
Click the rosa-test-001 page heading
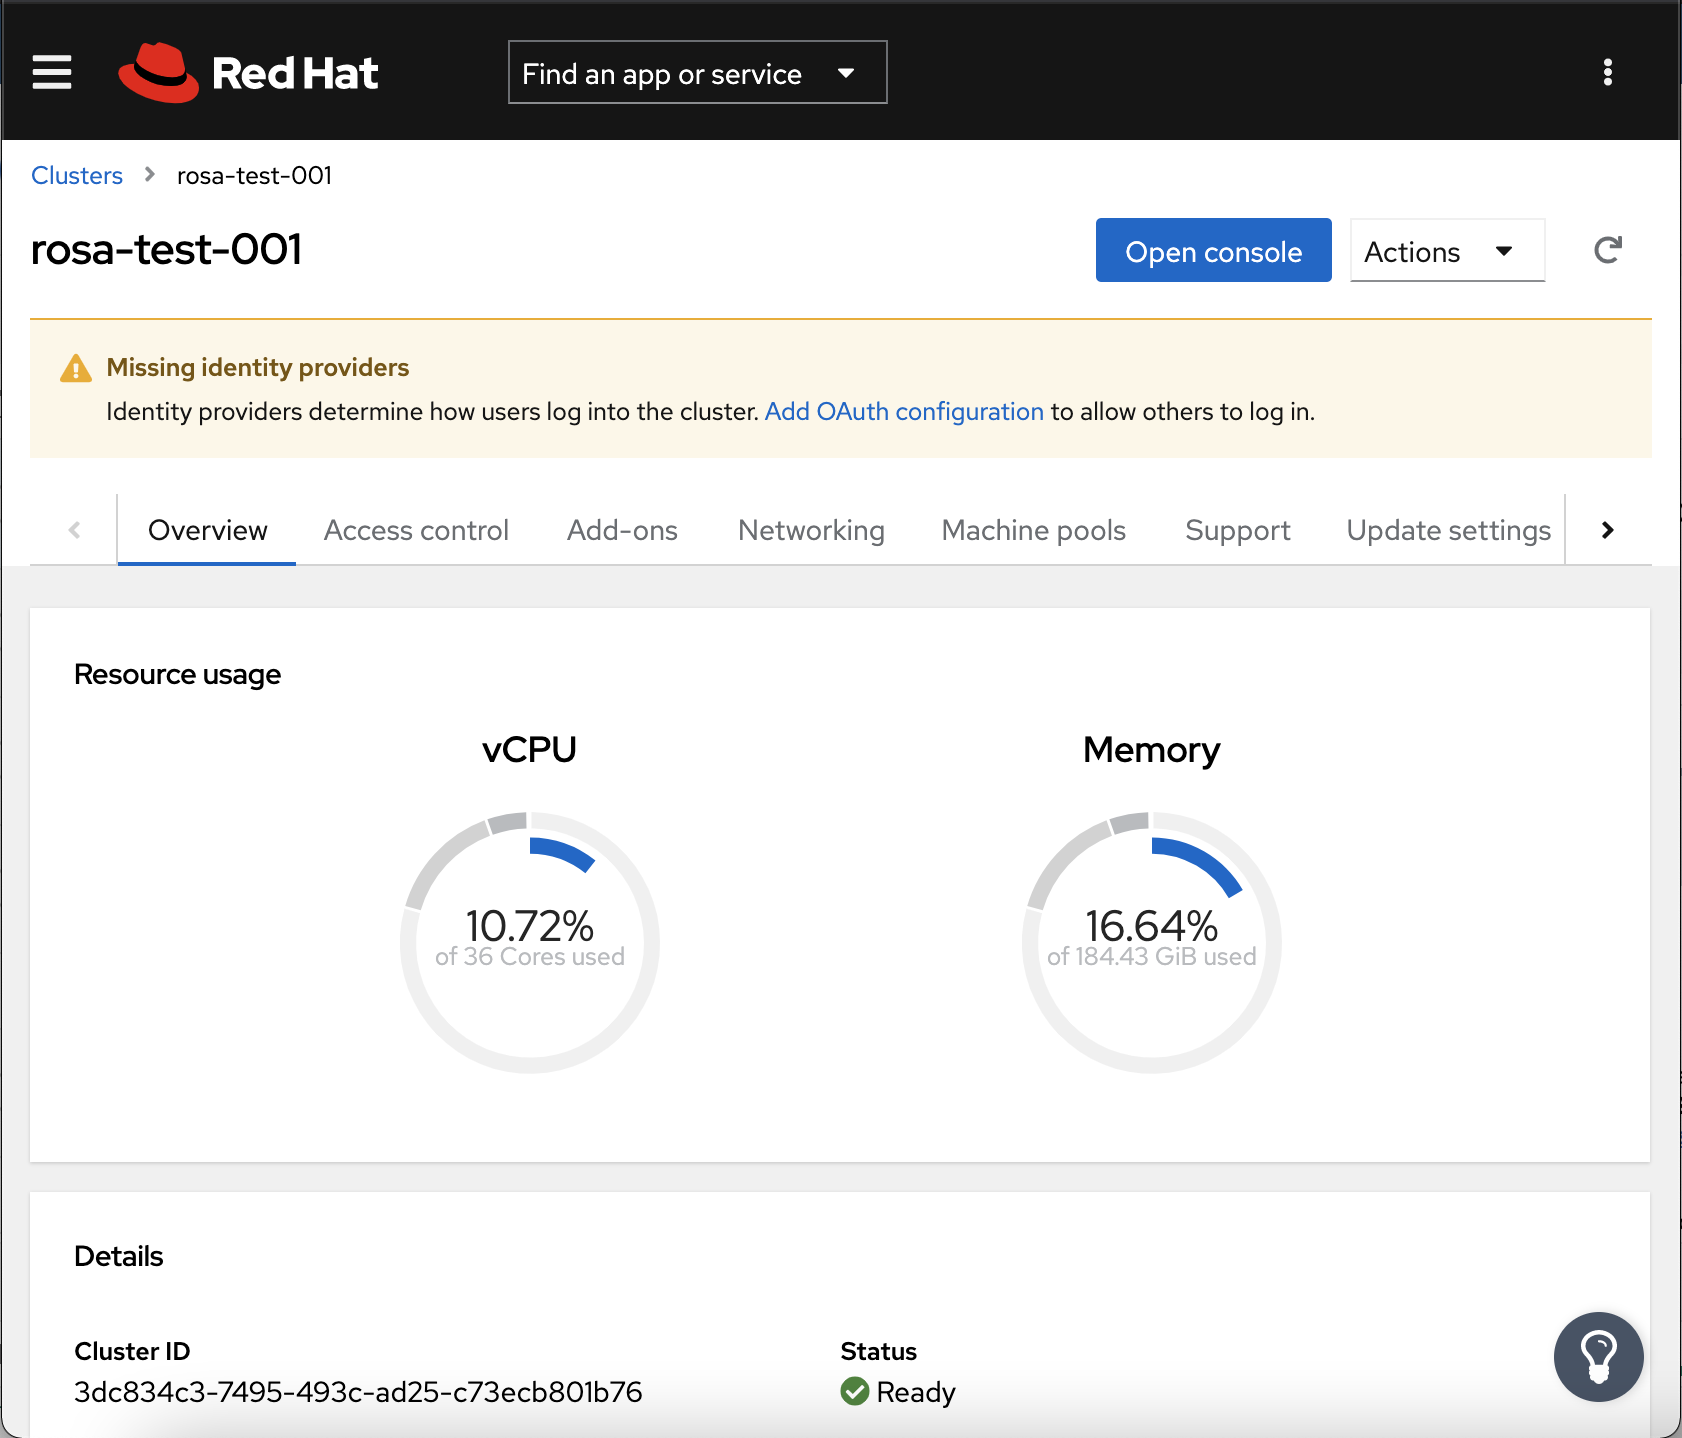coord(166,249)
